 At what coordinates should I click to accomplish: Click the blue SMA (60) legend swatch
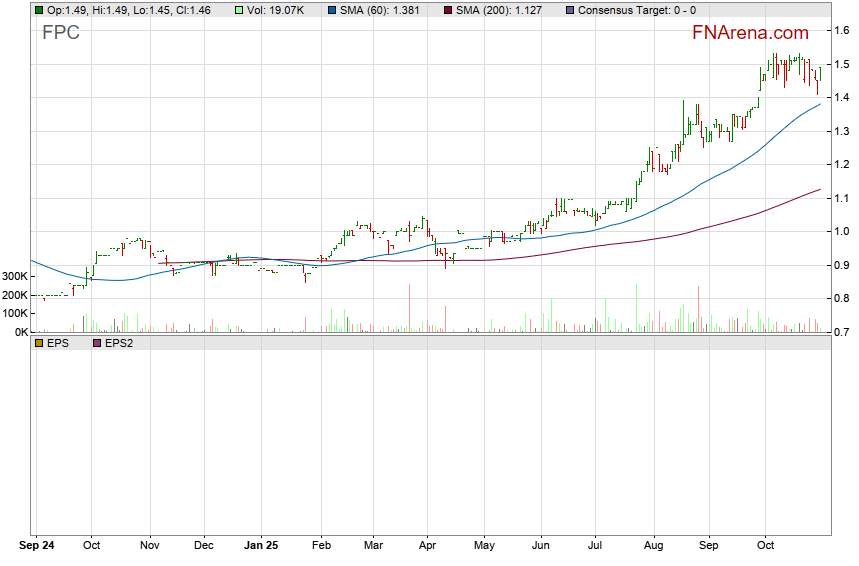(333, 10)
